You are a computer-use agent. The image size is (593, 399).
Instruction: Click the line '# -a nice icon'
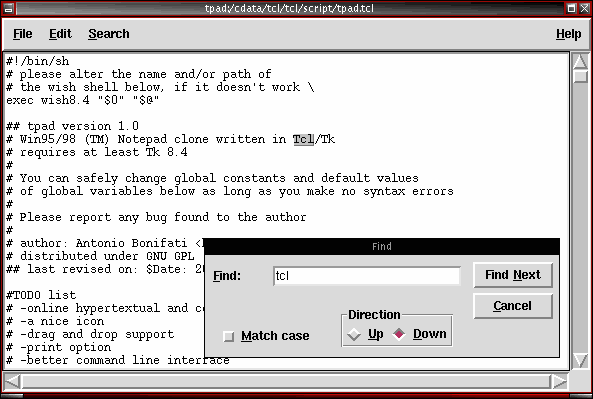55,321
